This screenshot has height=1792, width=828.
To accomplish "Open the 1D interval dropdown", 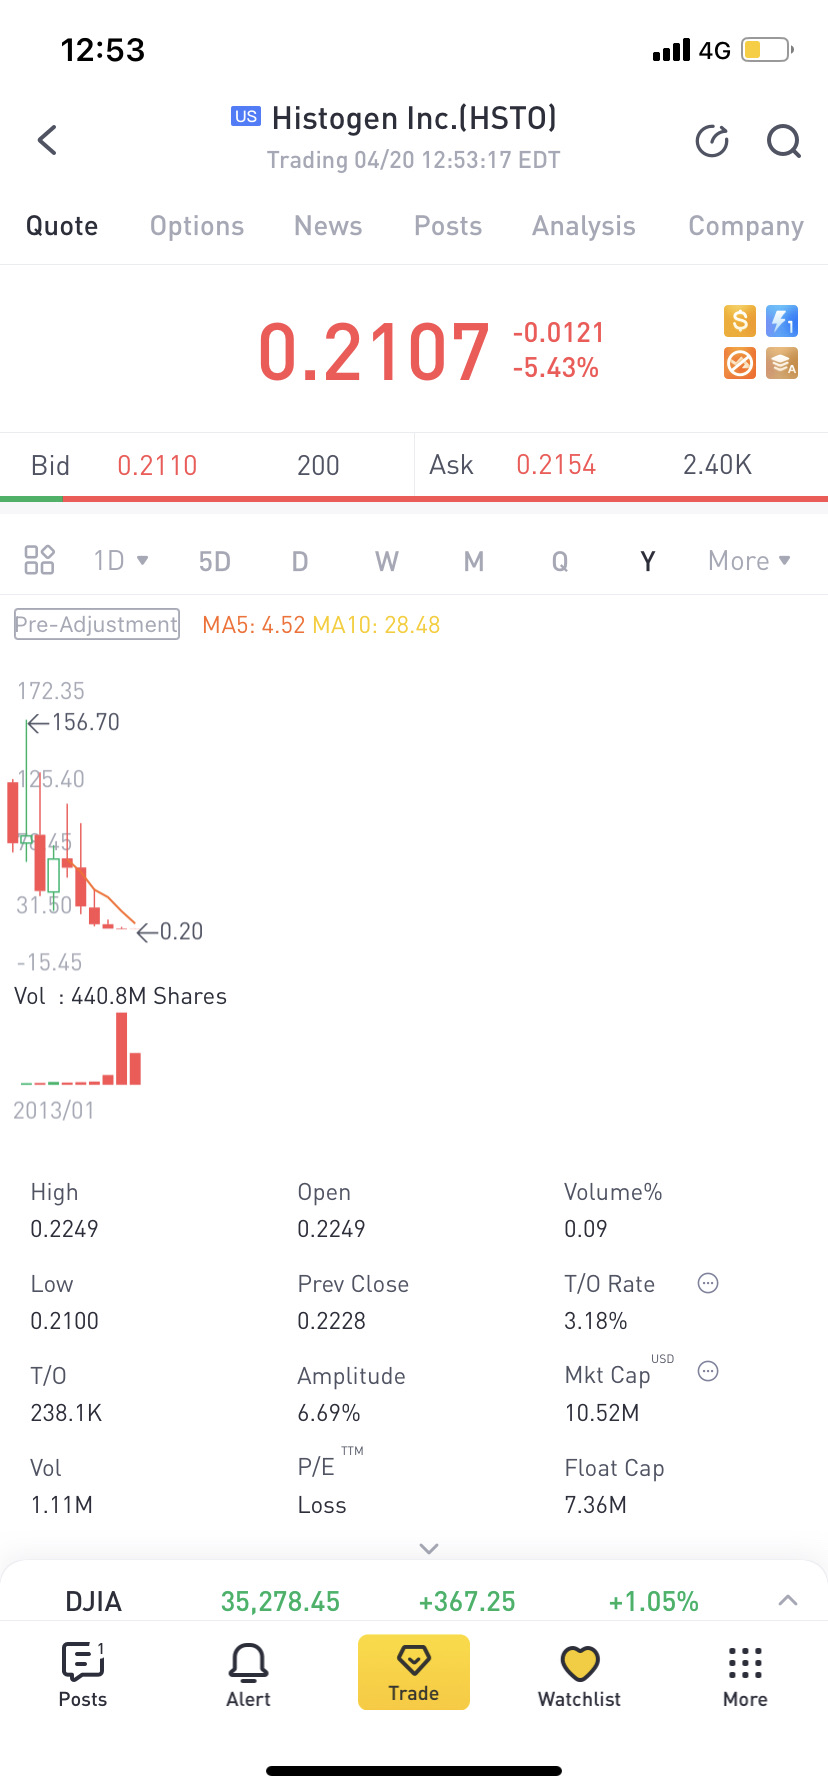I will point(121,560).
